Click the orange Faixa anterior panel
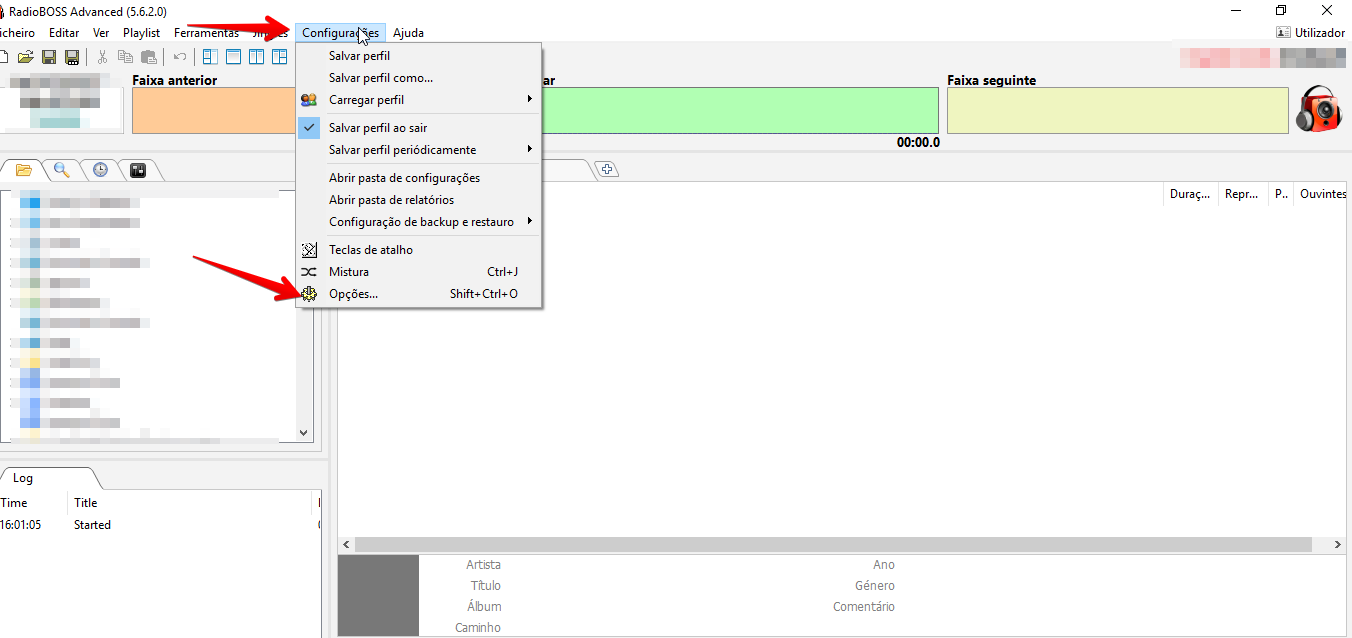 tap(216, 110)
